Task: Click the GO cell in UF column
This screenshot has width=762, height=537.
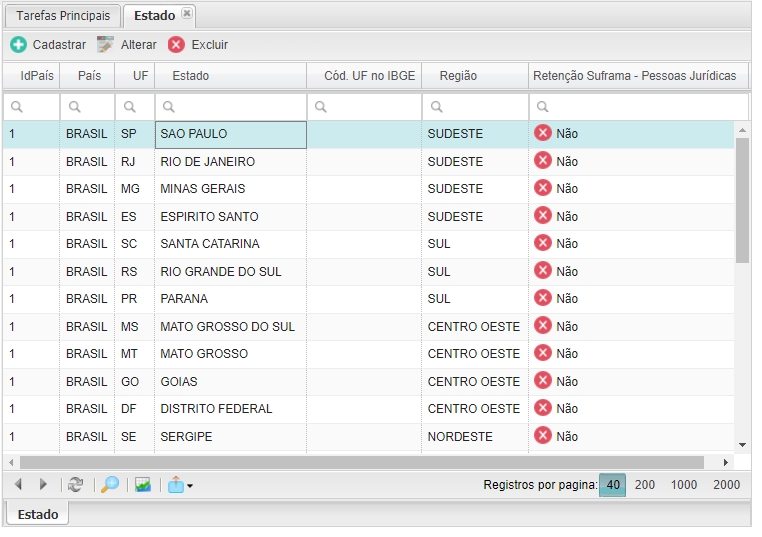Action: [x=135, y=382]
